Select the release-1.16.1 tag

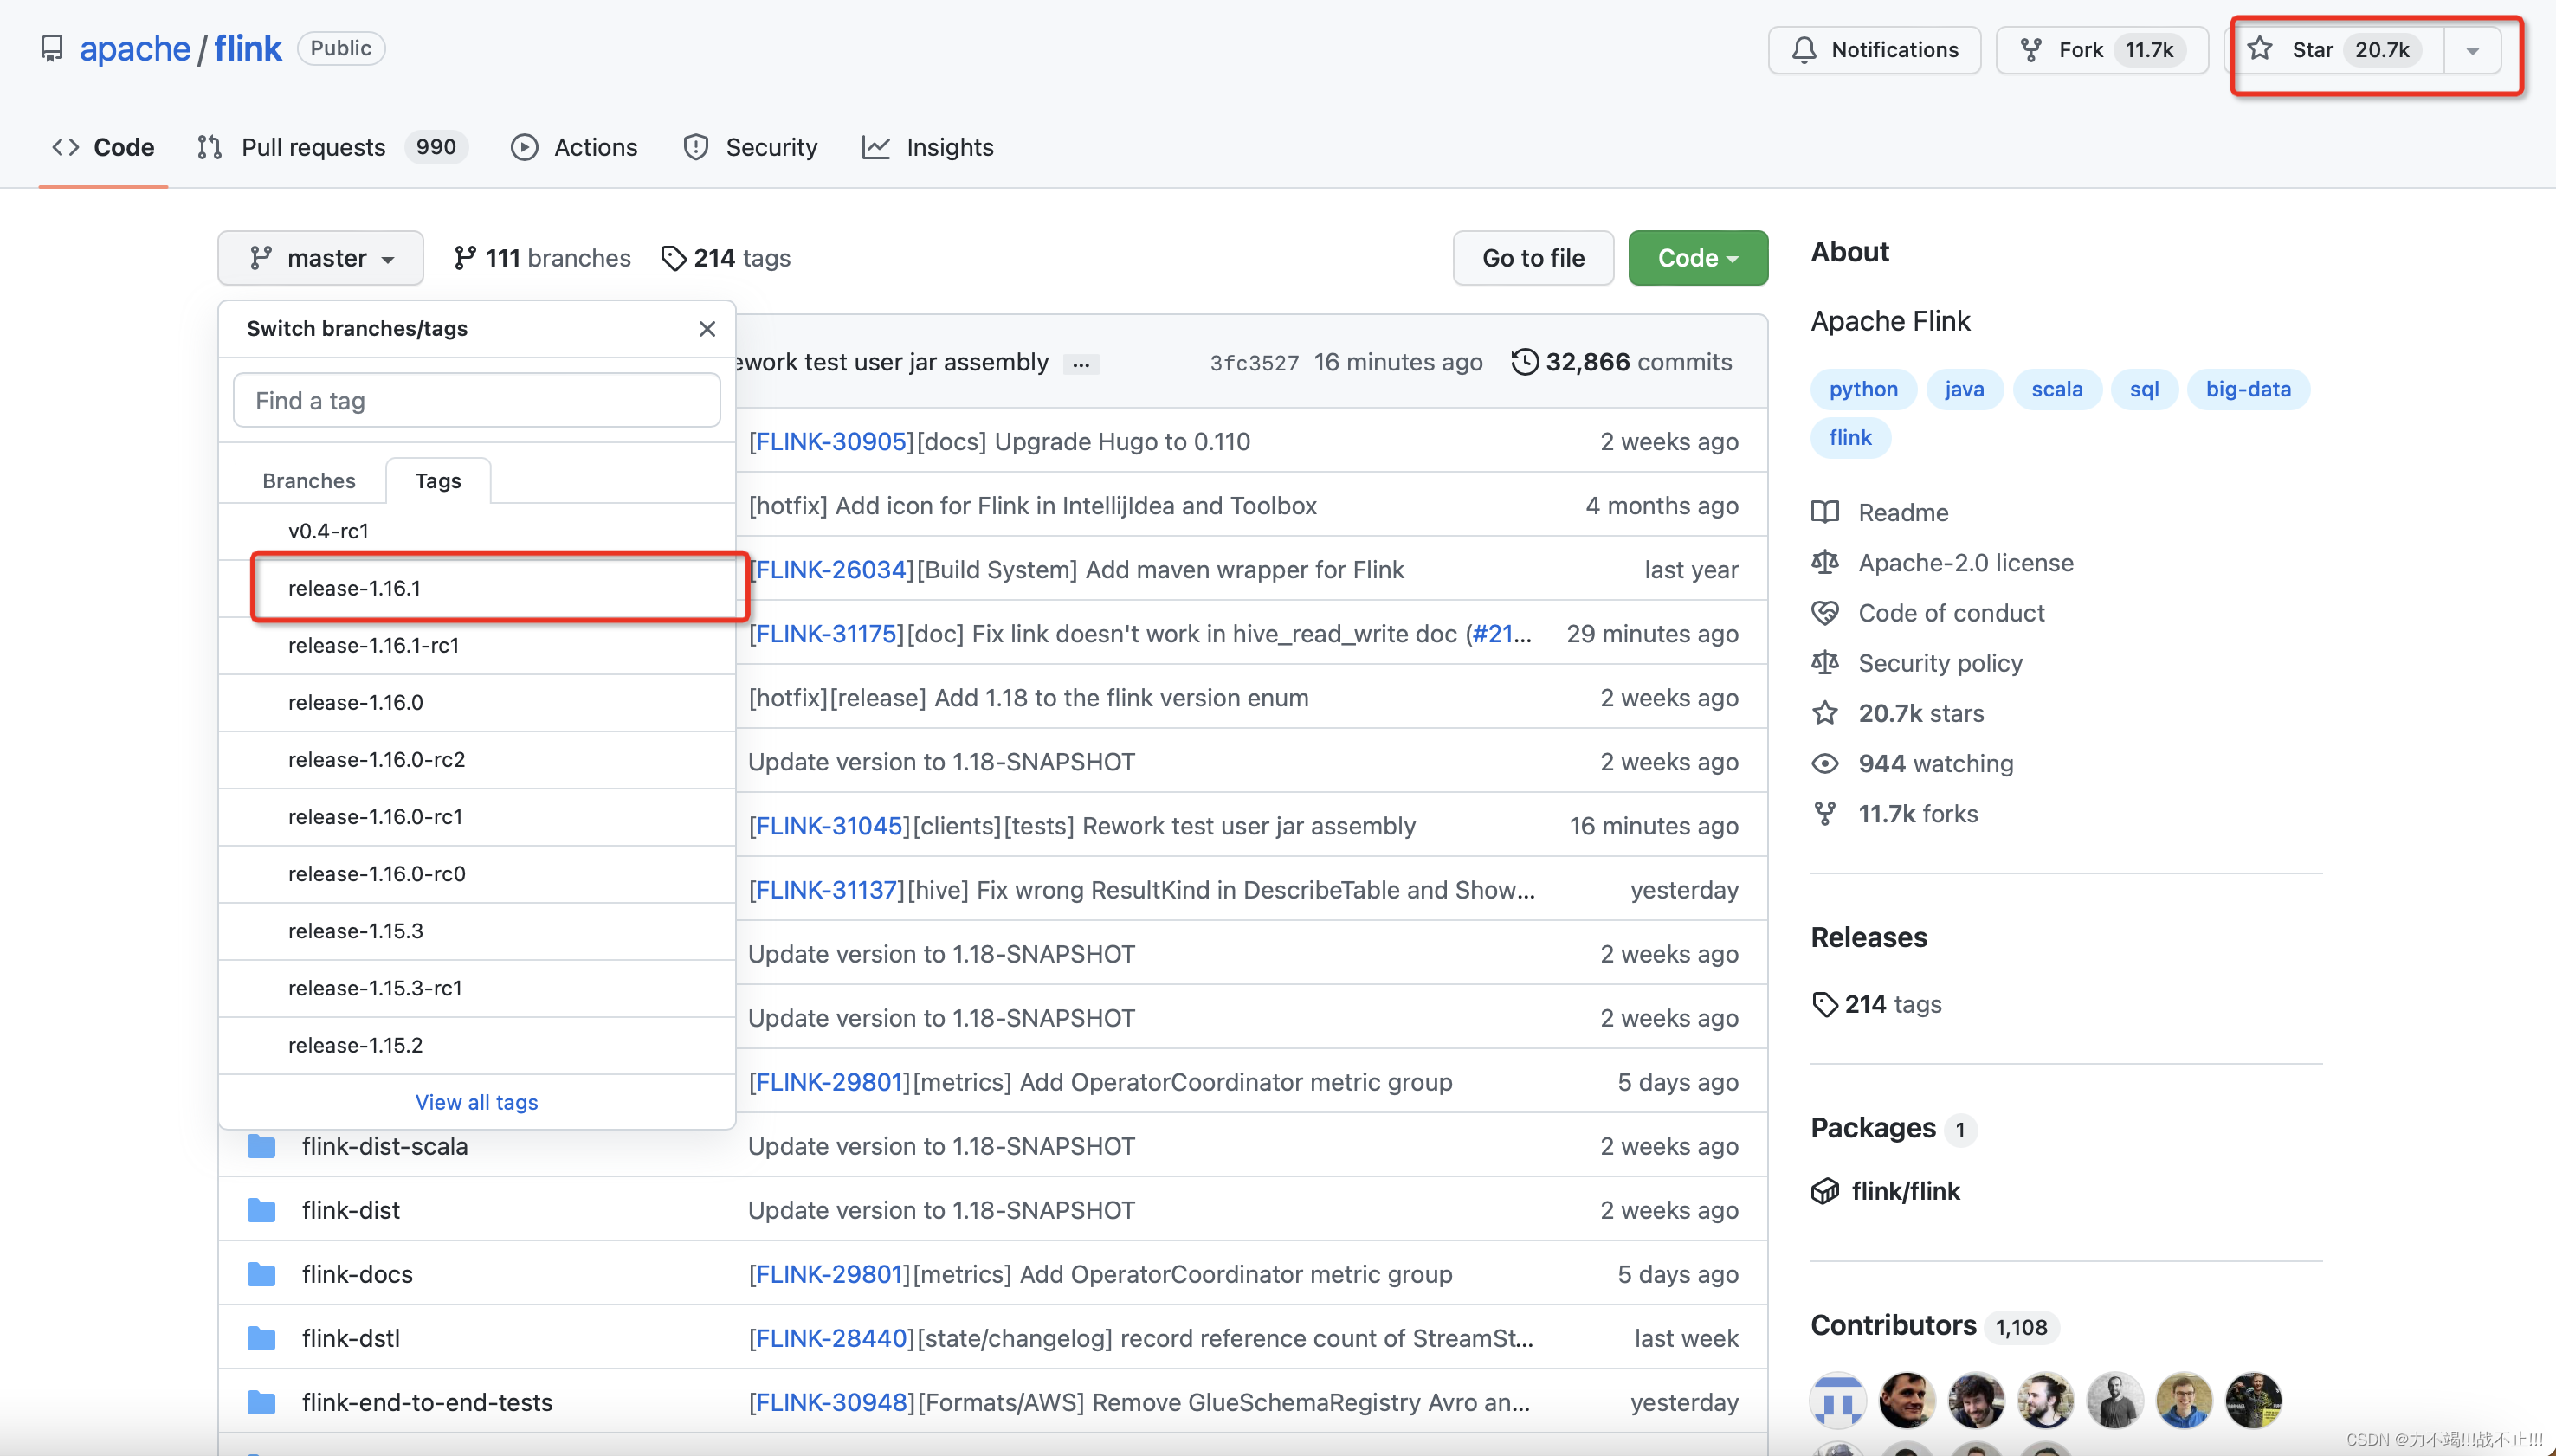[477, 588]
